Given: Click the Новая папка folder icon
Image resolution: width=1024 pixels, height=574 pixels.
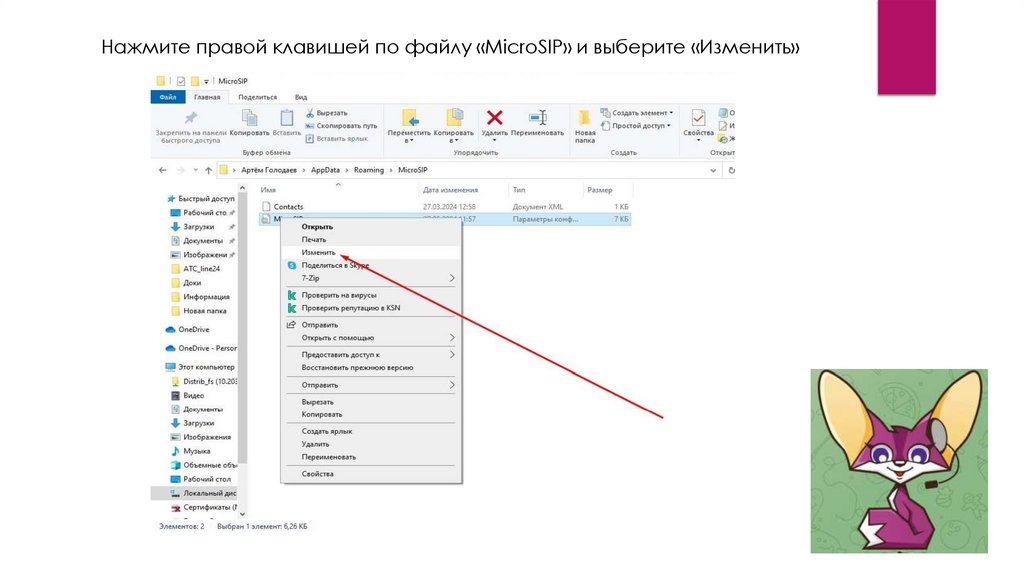Looking at the screenshot, I should (584, 118).
